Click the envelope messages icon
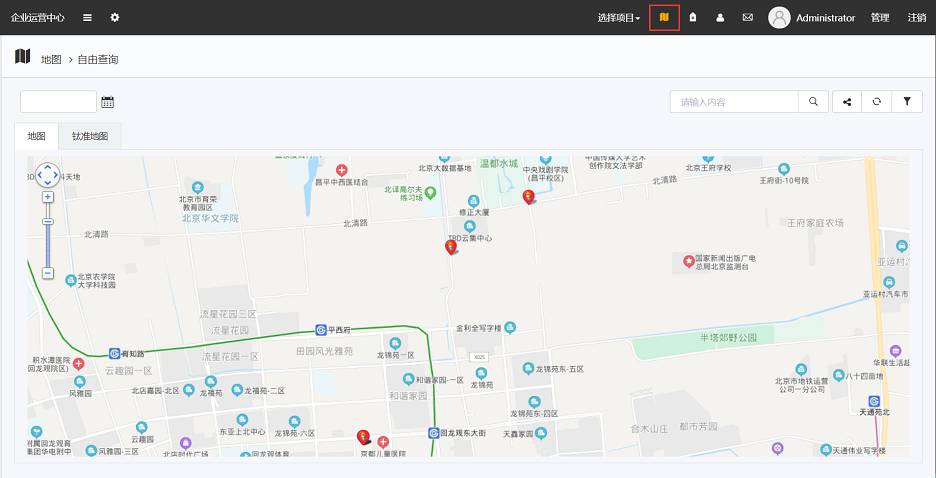Image resolution: width=936 pixels, height=478 pixels. (x=747, y=18)
